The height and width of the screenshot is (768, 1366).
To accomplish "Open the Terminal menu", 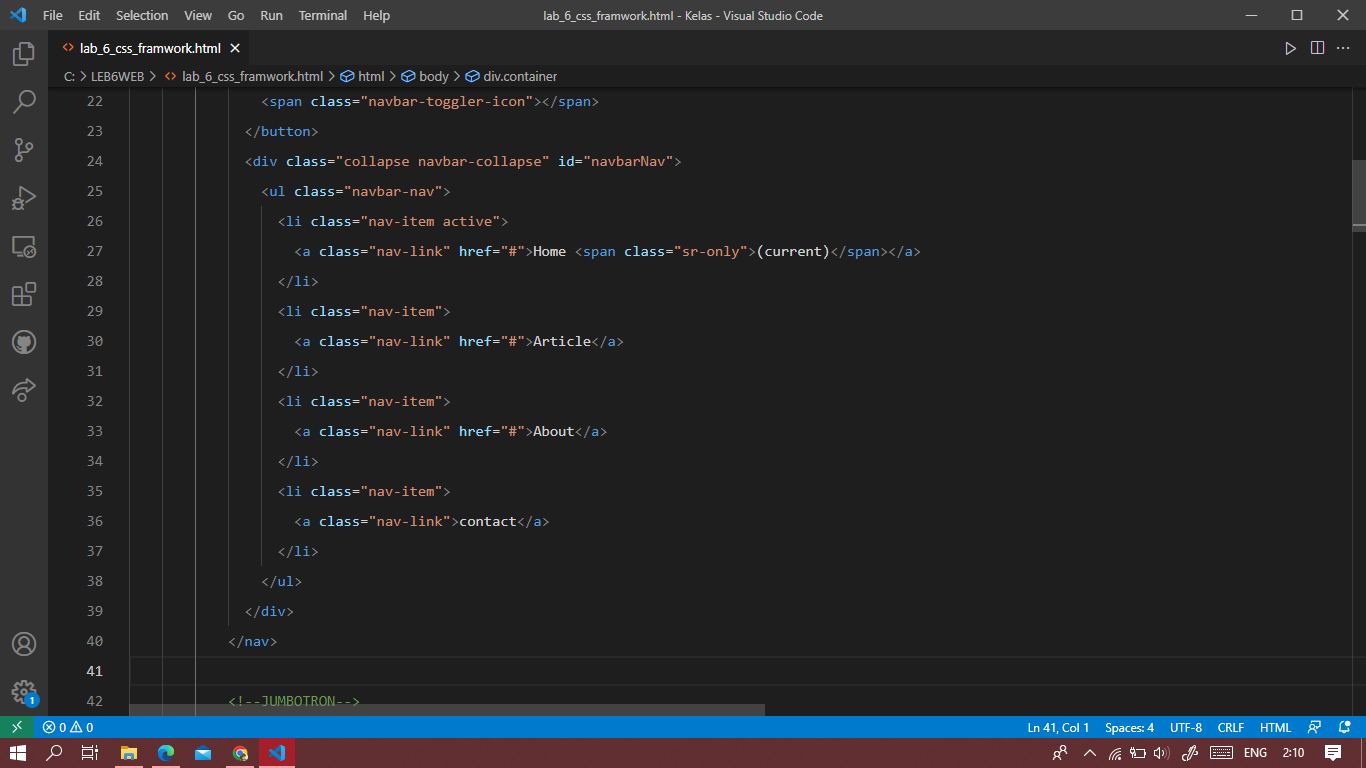I will [x=322, y=15].
